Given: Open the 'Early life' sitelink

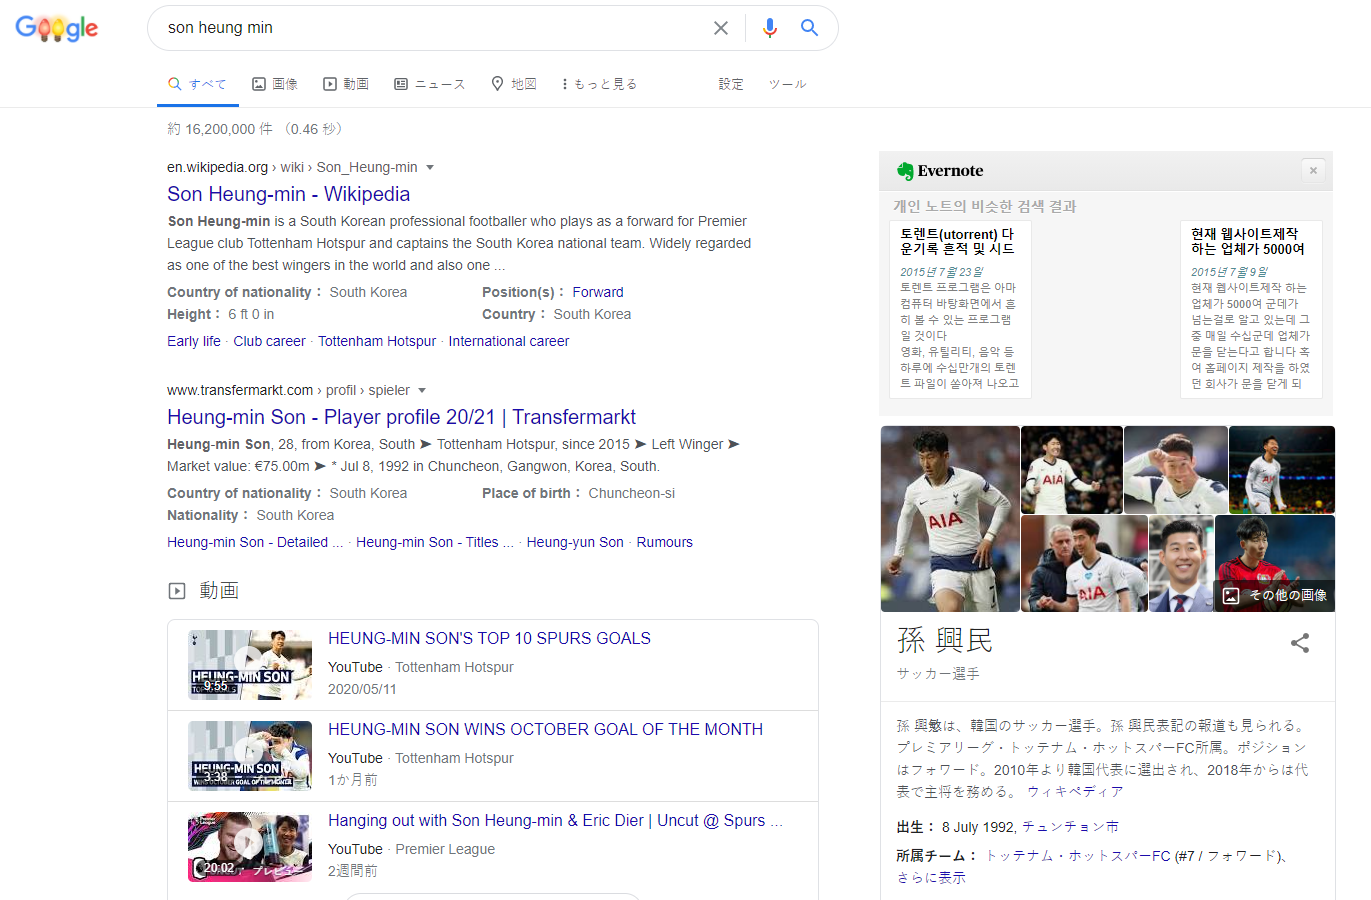Looking at the screenshot, I should click(x=194, y=341).
